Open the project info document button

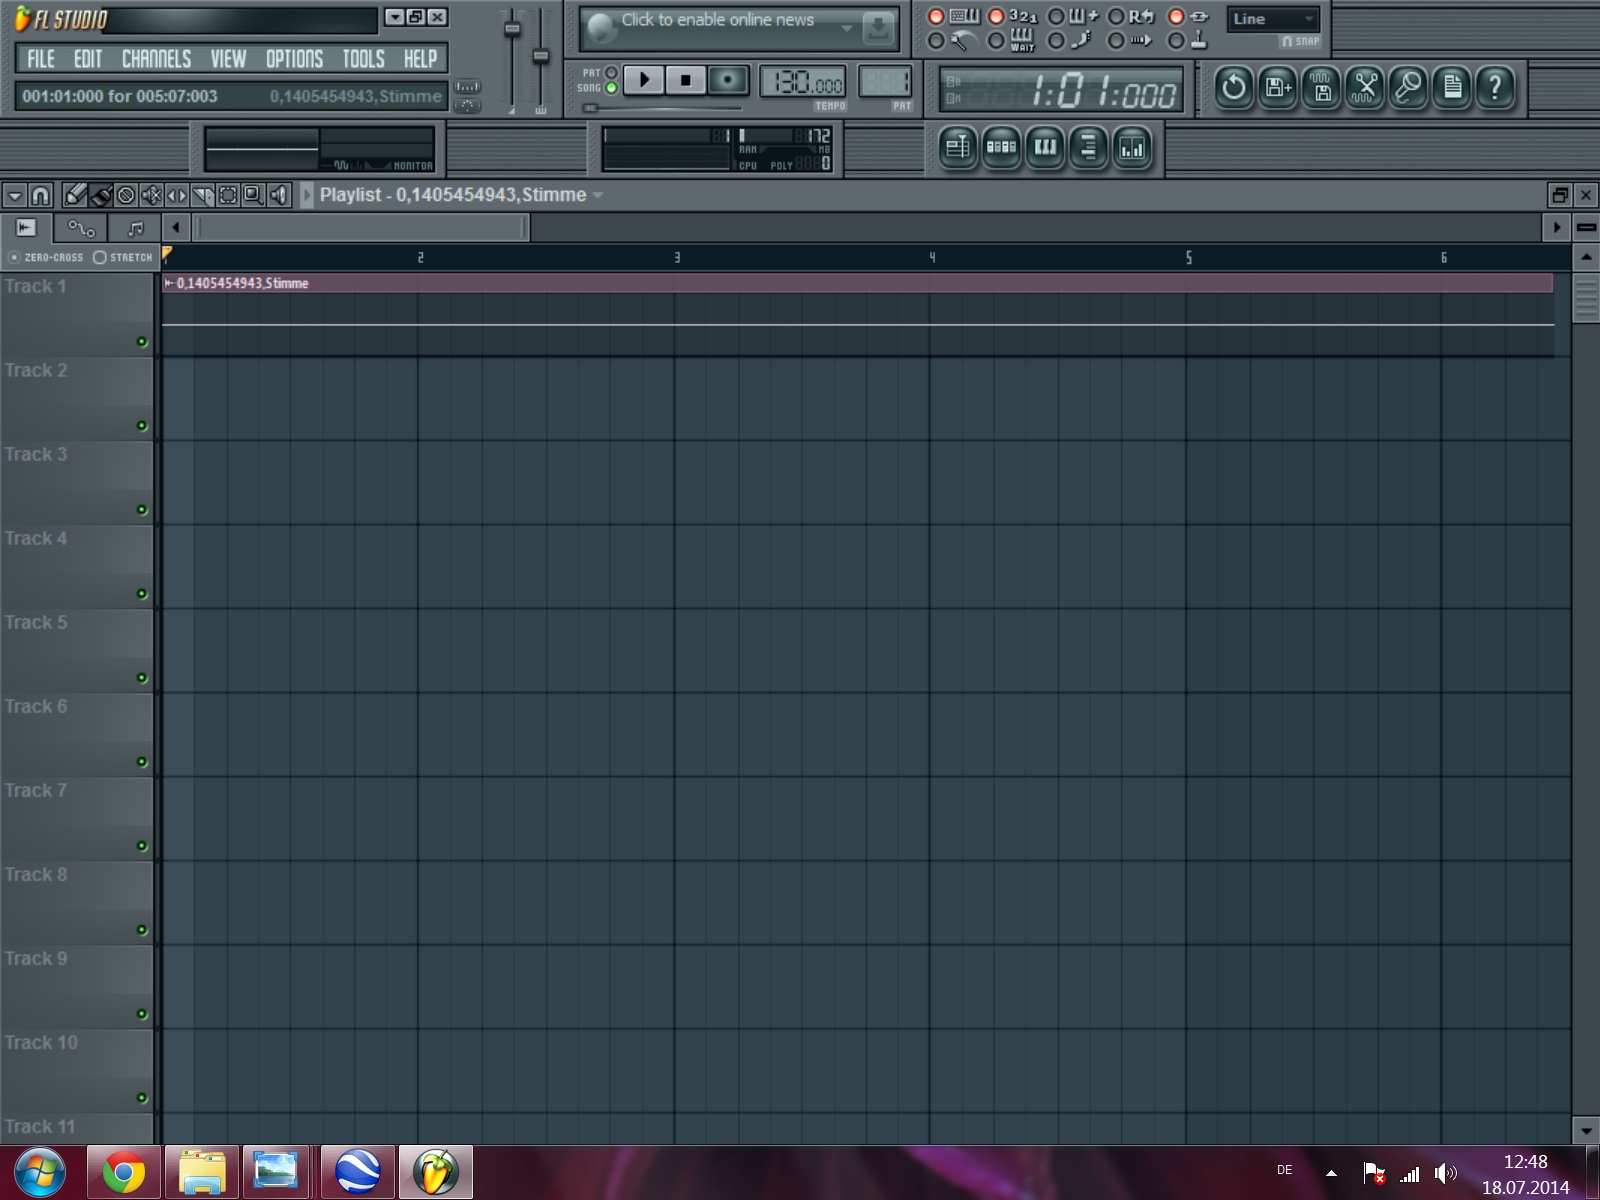[1452, 88]
